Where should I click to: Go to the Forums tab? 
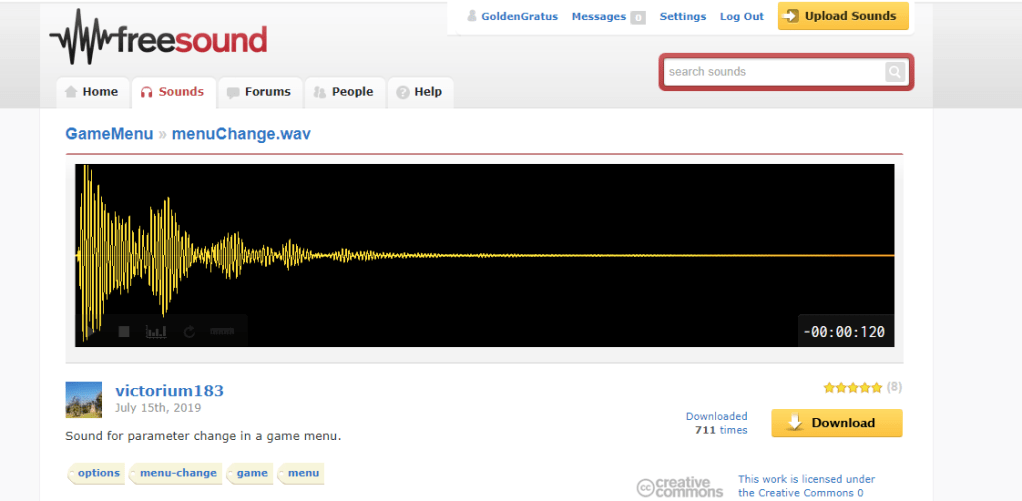[258, 92]
